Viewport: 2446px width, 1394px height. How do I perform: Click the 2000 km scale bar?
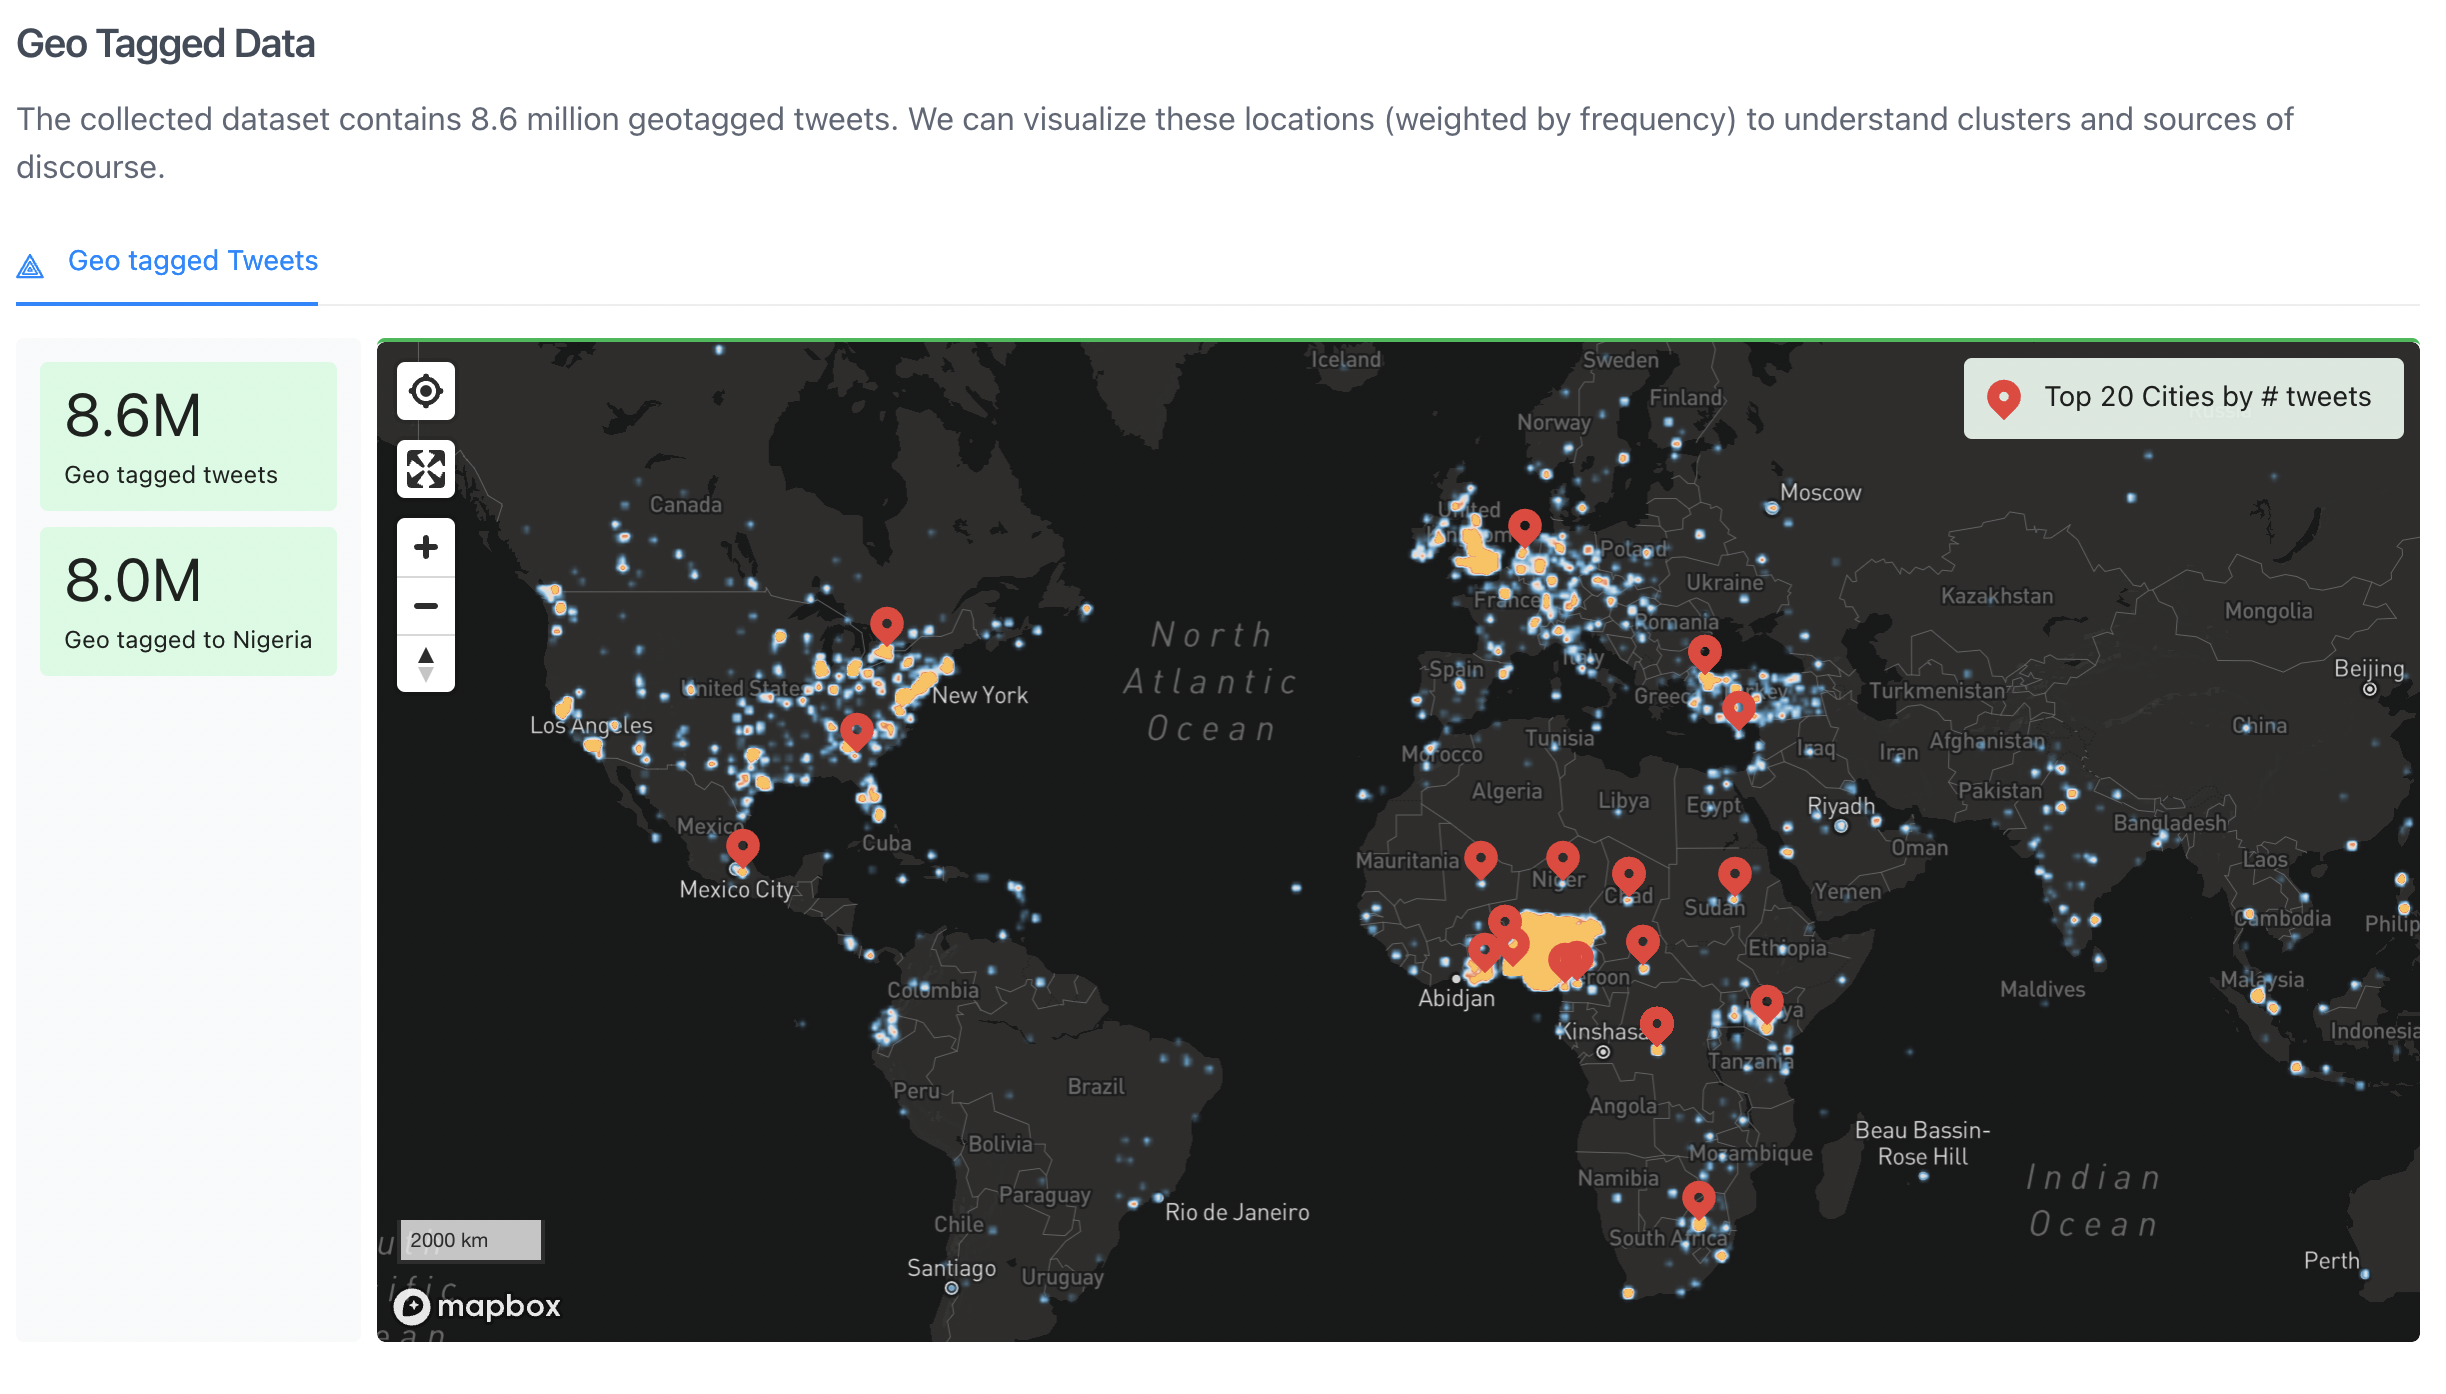click(470, 1239)
